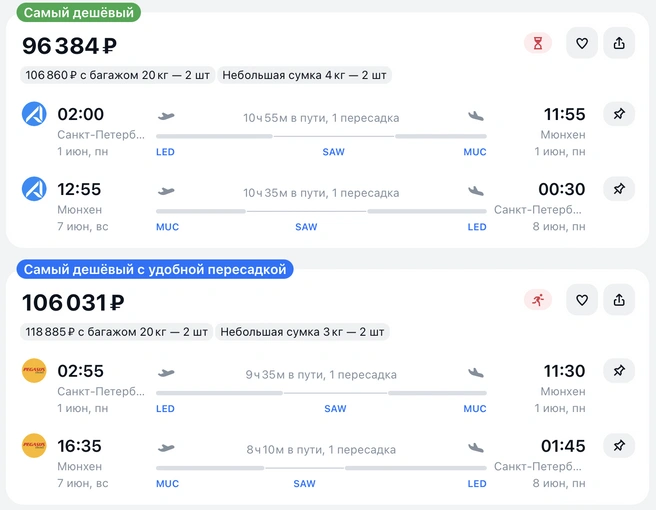Open the Самый дешёвый green badge
This screenshot has height=510, width=656.
pos(79,13)
